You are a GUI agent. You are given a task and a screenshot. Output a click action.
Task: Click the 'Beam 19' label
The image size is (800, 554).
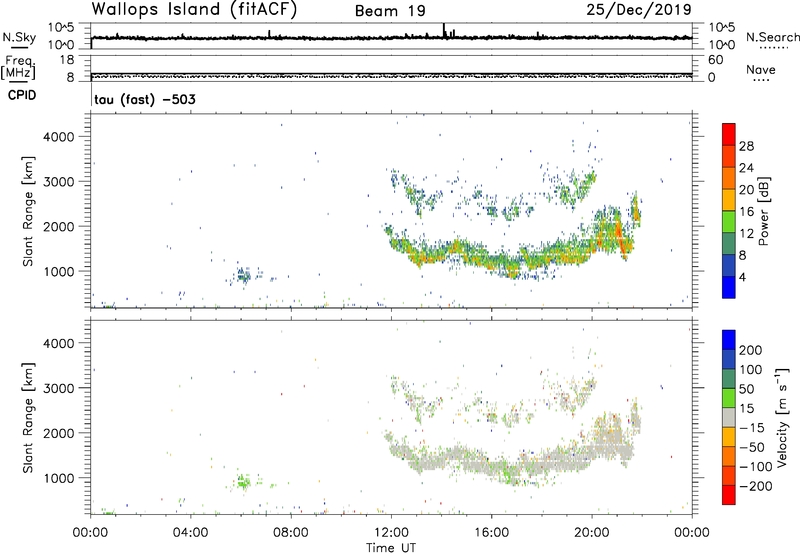390,11
